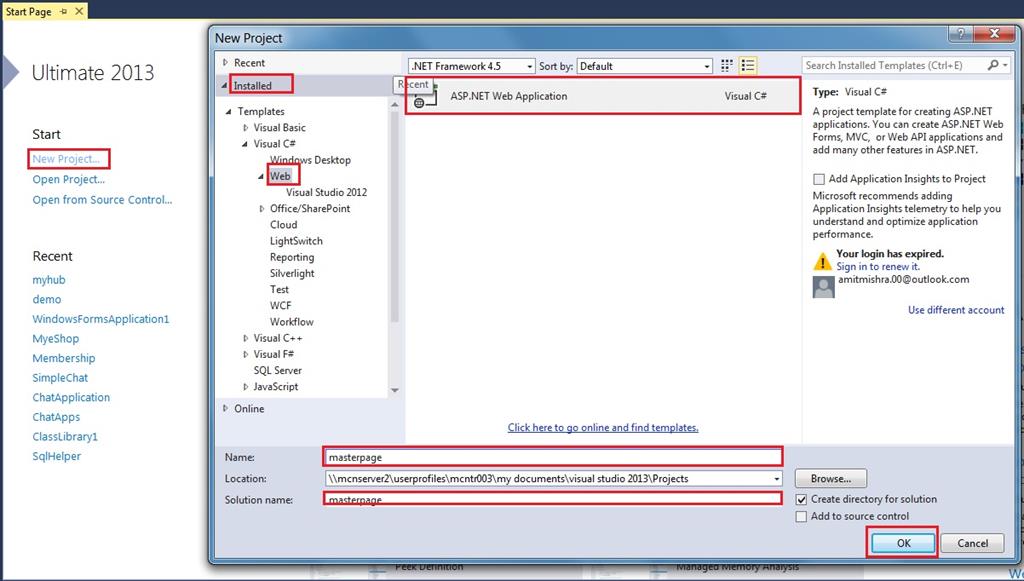Image resolution: width=1024 pixels, height=581 pixels.
Task: Open recent project myhub
Action: pos(49,280)
